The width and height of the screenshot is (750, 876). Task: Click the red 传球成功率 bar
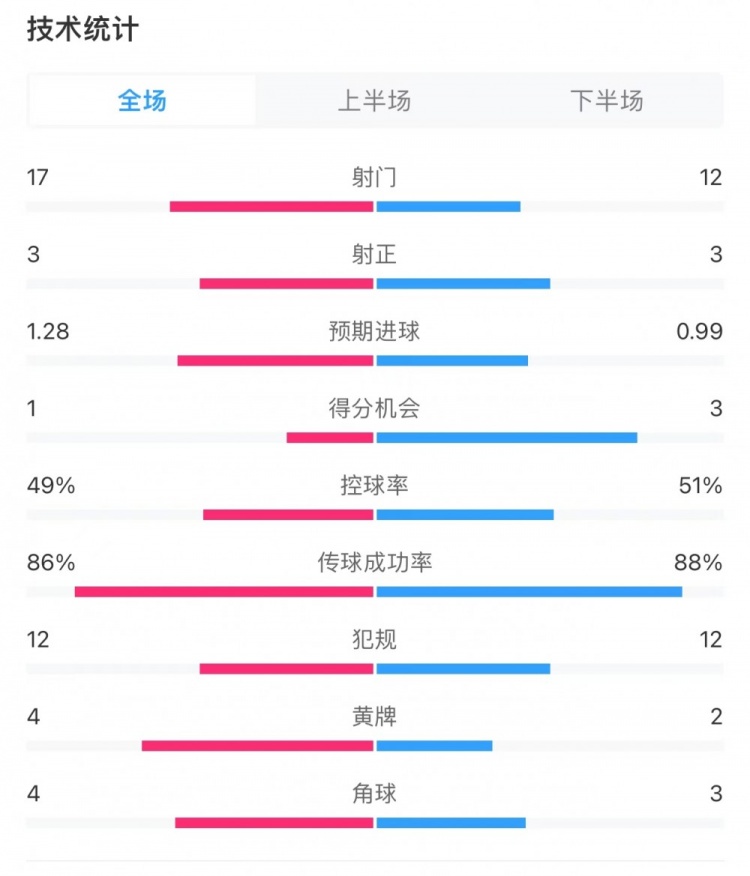click(x=224, y=592)
